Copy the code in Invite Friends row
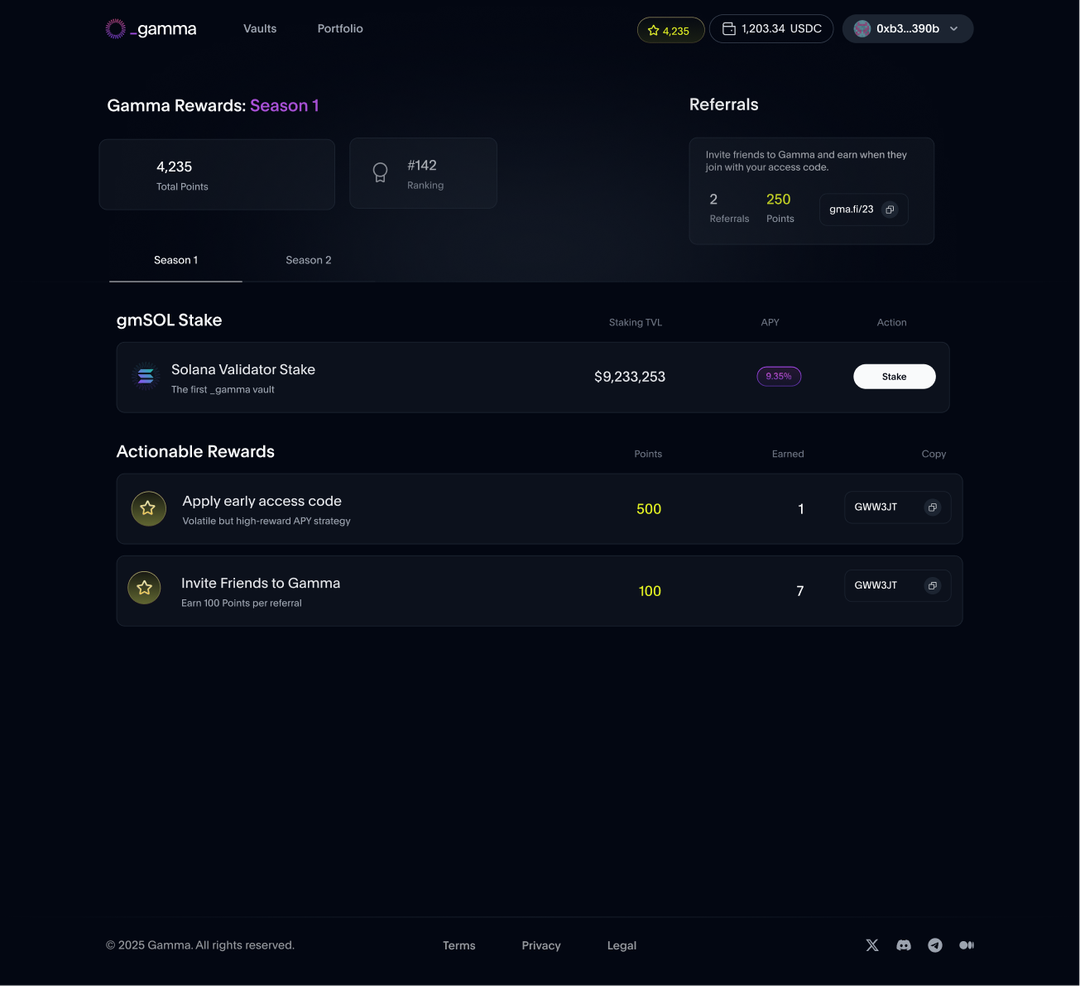This screenshot has height=986, width=1080. 933,586
